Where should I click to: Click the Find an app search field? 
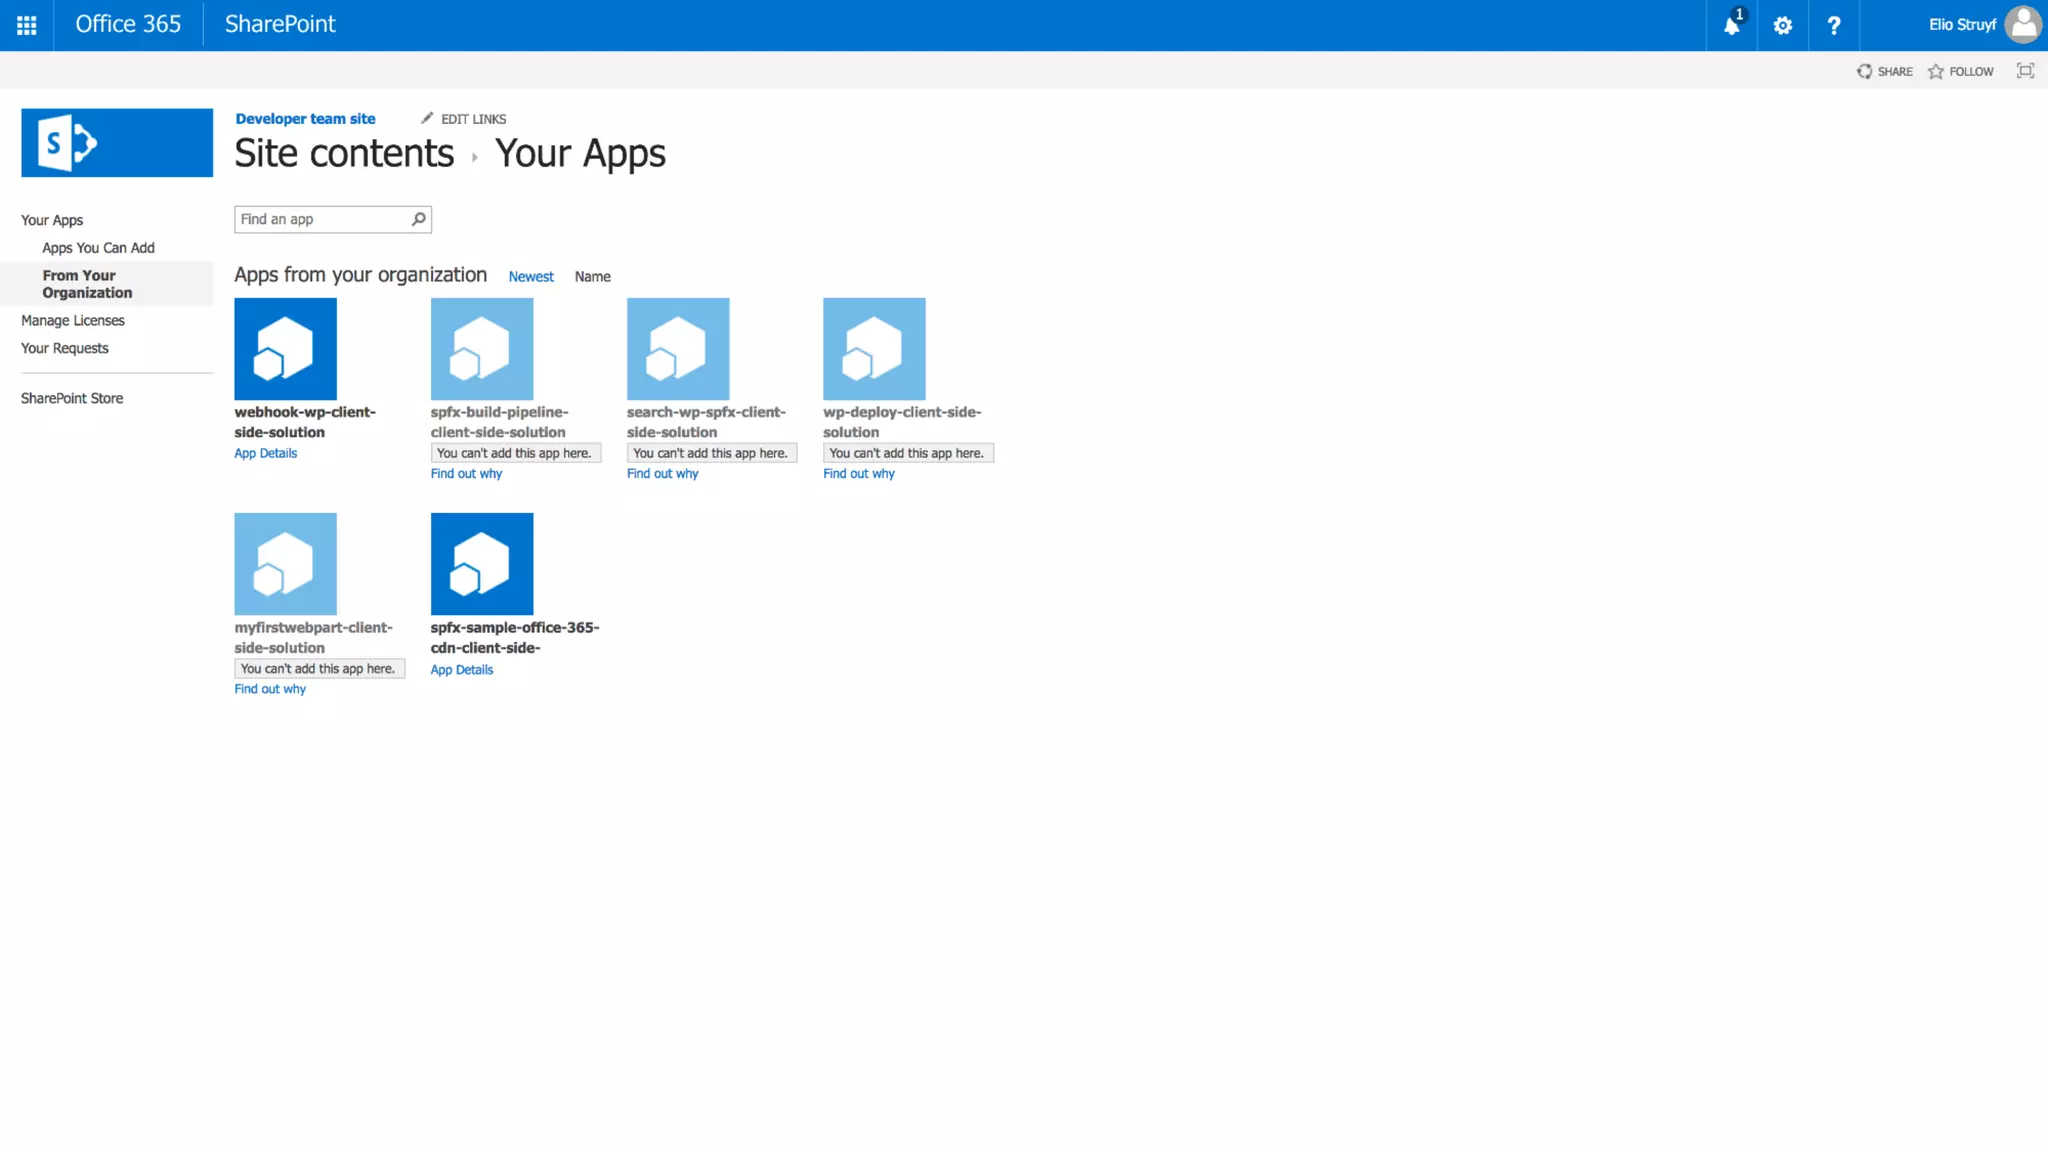coord(322,219)
